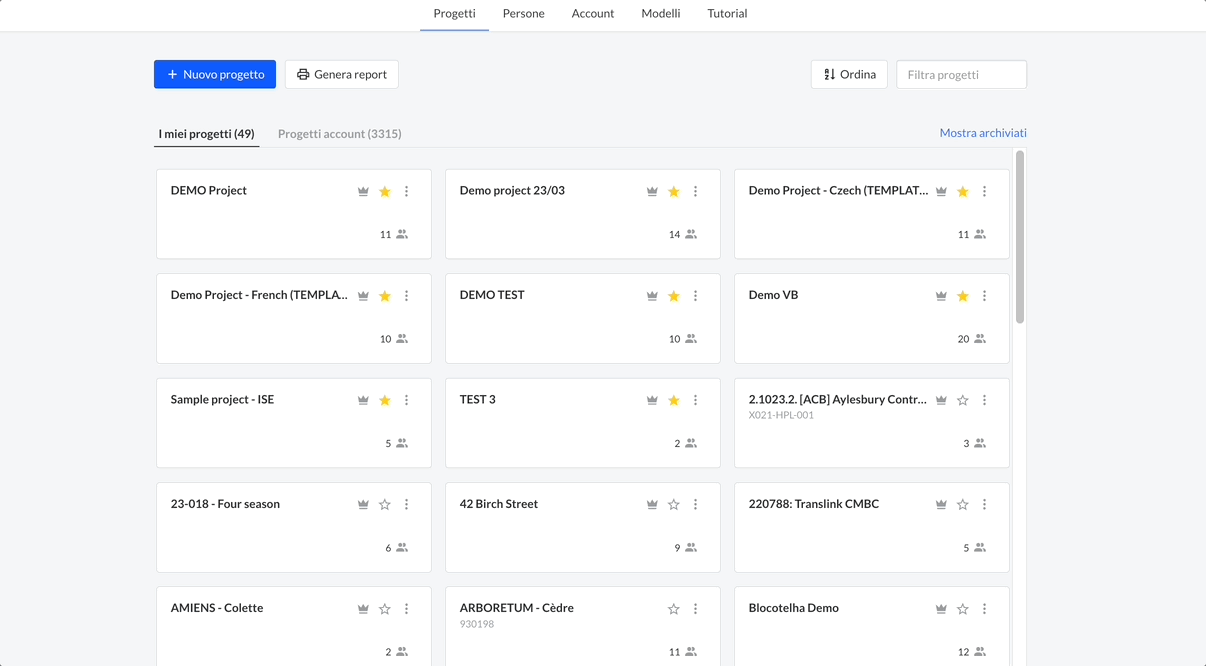
Task: Open kebab menu for Demo Project - Czech
Action: coord(985,191)
